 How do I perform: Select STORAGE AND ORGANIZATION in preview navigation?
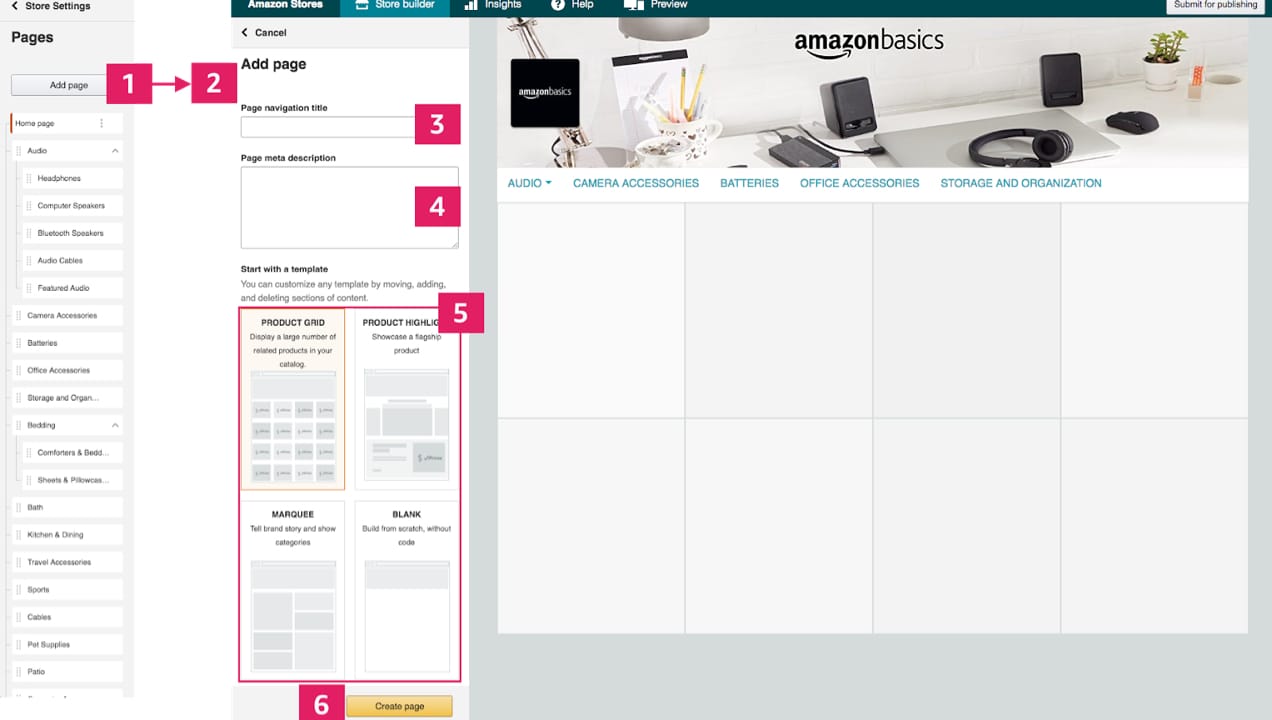1021,183
